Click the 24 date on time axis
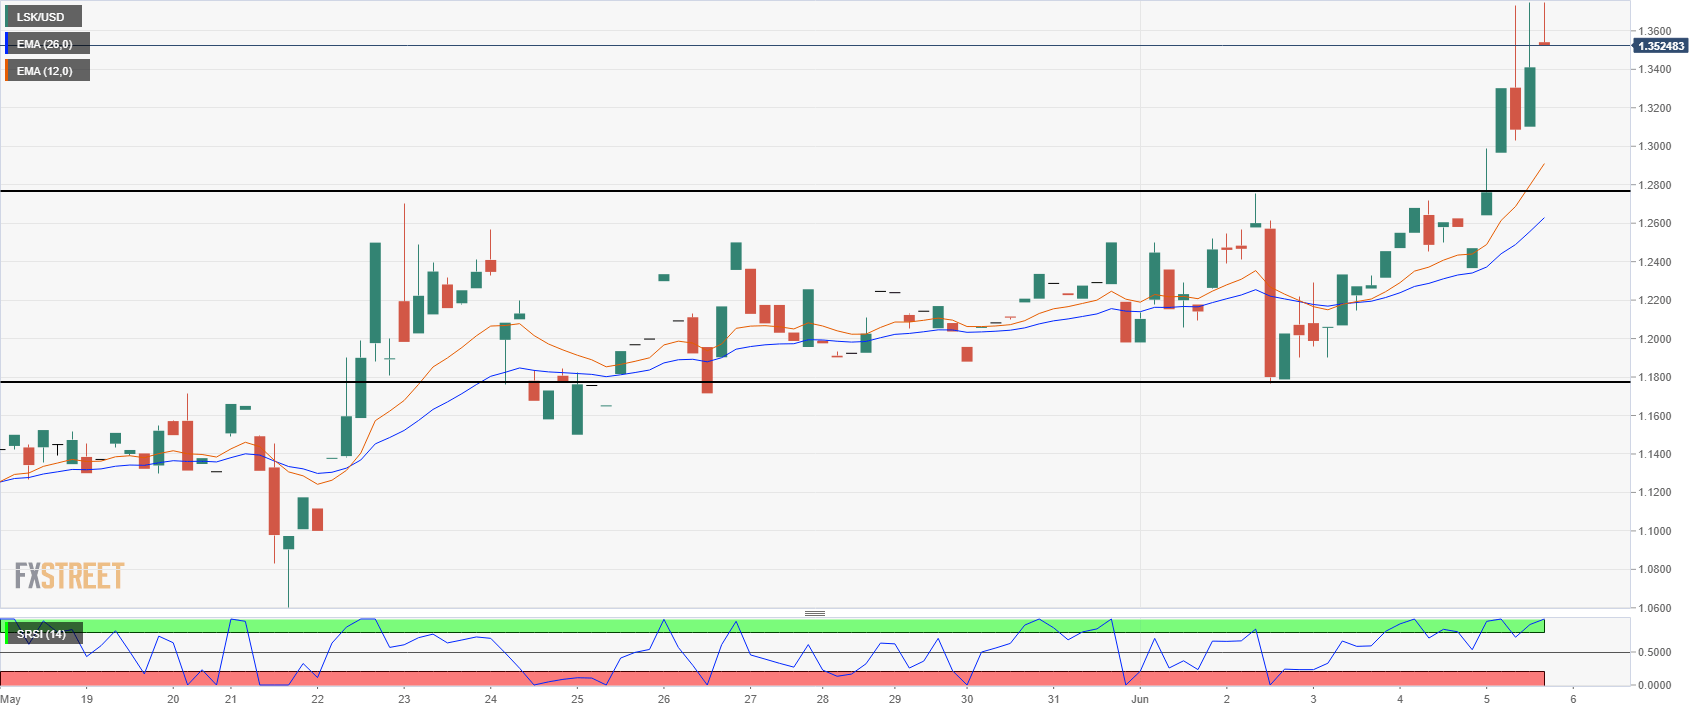1707x712 pixels. [491, 700]
